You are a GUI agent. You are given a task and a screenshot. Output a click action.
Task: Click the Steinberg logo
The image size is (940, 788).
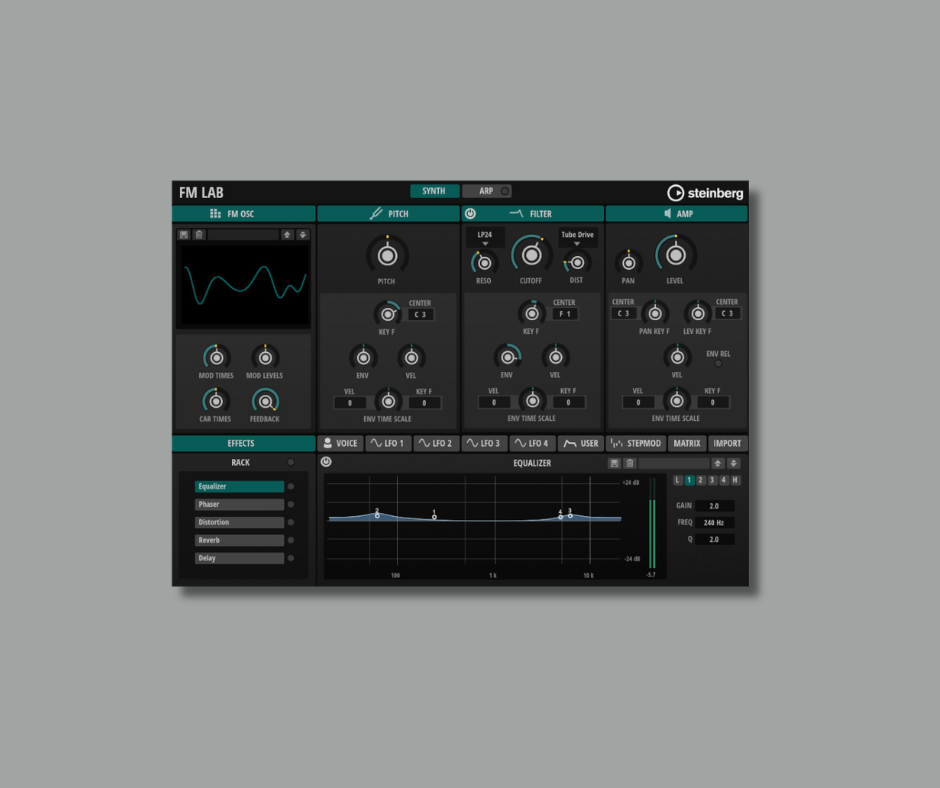(x=705, y=193)
